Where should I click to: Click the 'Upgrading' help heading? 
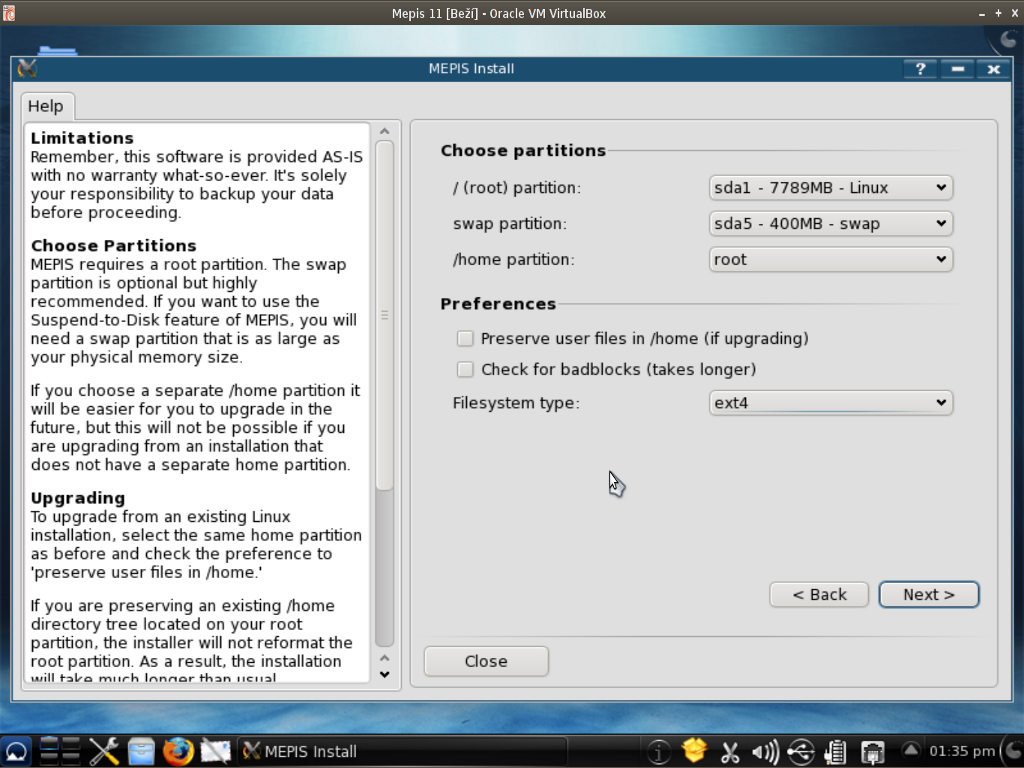point(78,498)
